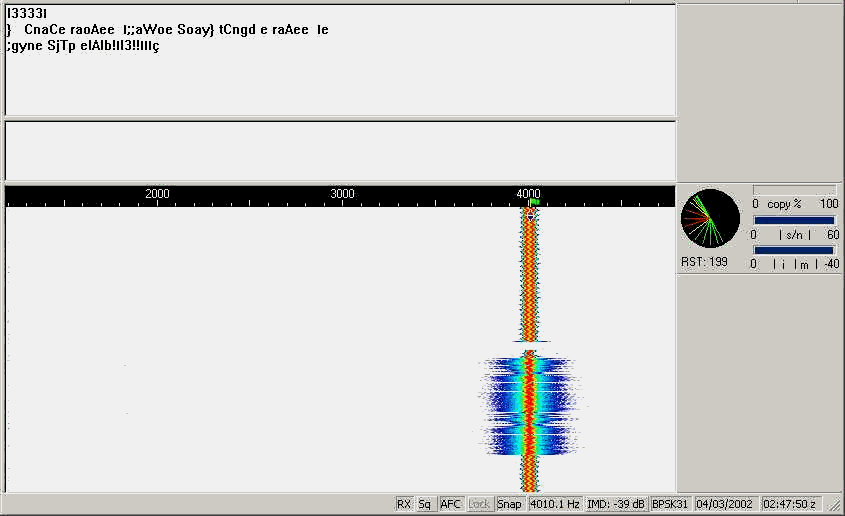Click inside the empty transmit text pane
845x516 pixels.
coord(340,150)
